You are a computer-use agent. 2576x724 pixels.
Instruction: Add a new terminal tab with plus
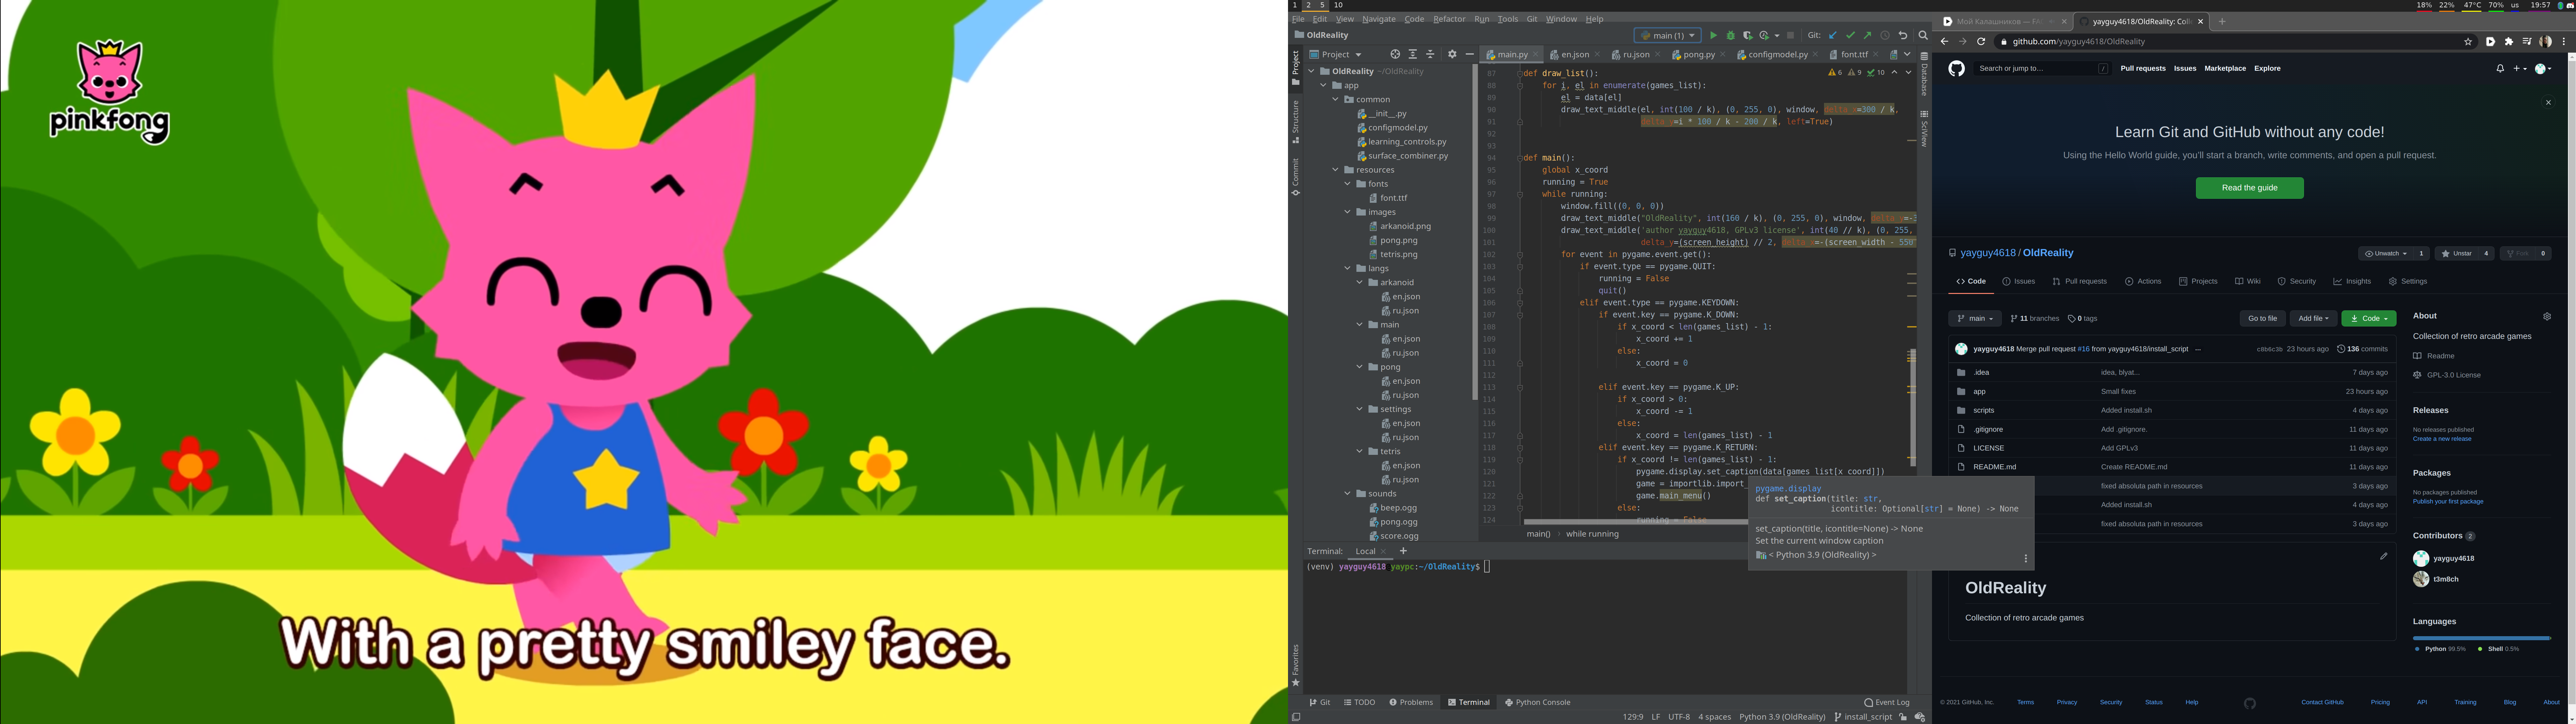[1403, 551]
